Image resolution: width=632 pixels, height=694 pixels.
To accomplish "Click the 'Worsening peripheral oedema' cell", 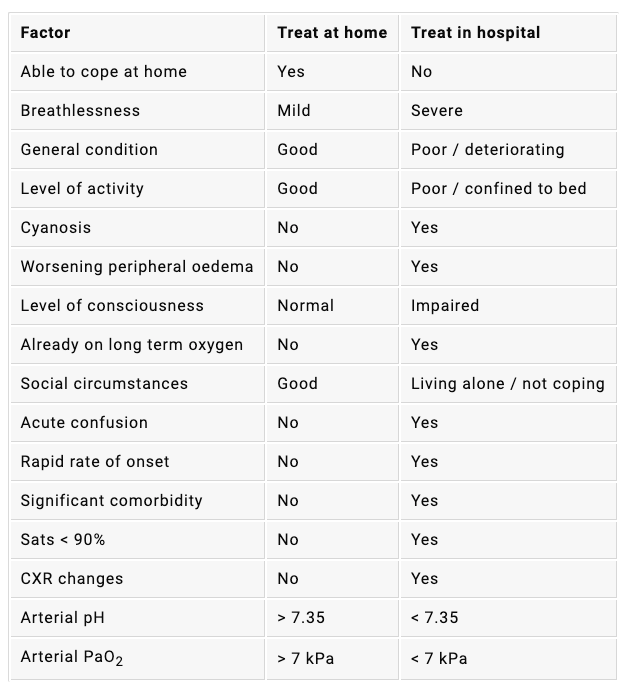I will click(x=136, y=267).
